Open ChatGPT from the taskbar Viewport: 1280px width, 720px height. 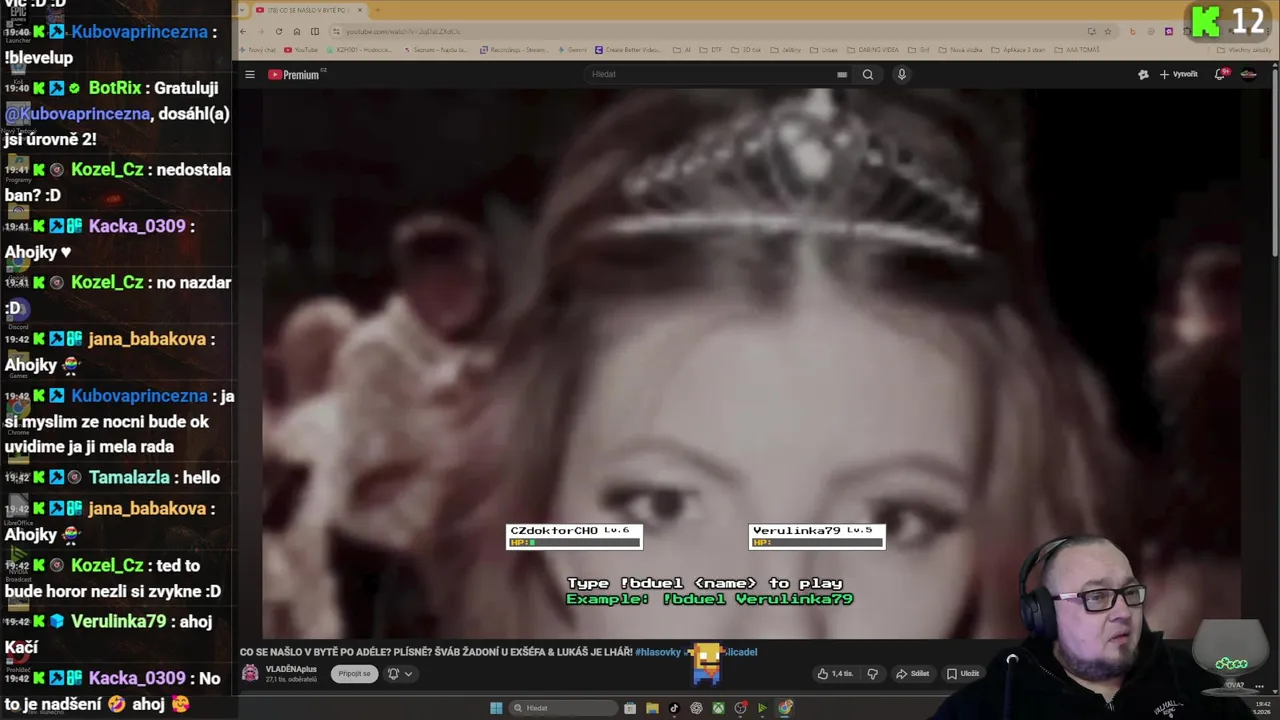(x=696, y=708)
